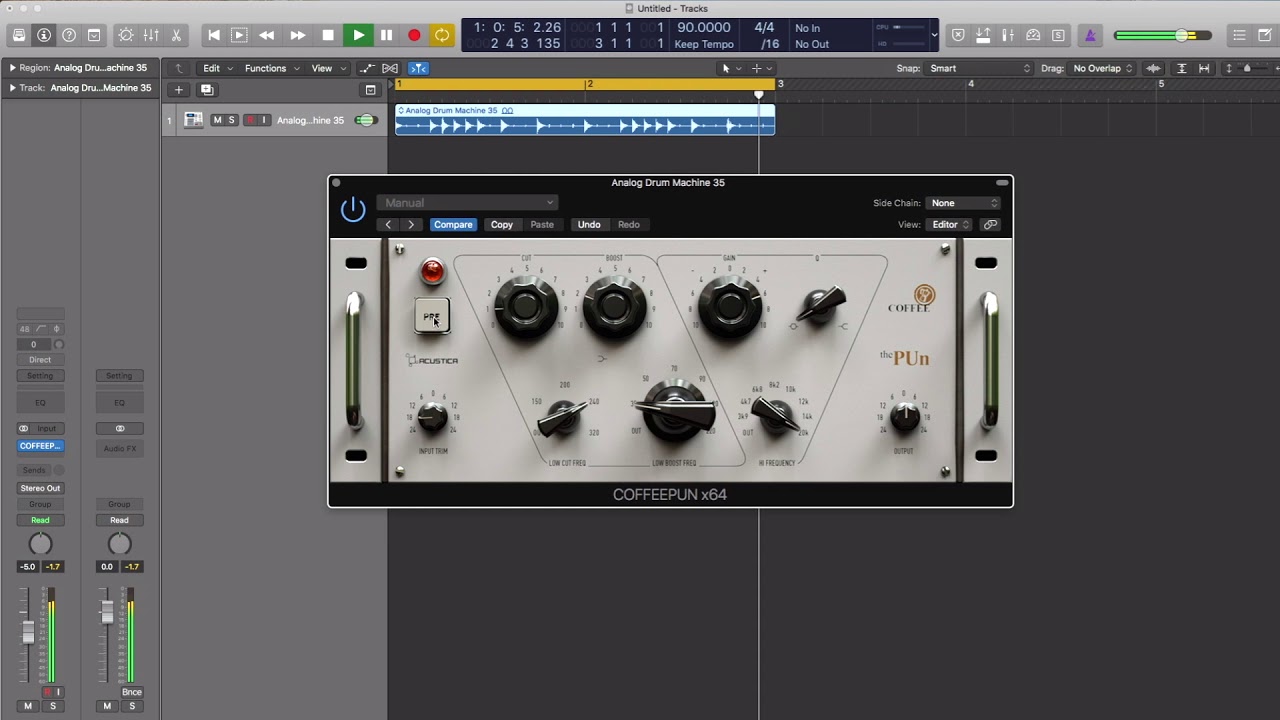Viewport: 1280px width, 720px height.
Task: Expand the Region inspector disclosure triangle
Action: [13, 68]
